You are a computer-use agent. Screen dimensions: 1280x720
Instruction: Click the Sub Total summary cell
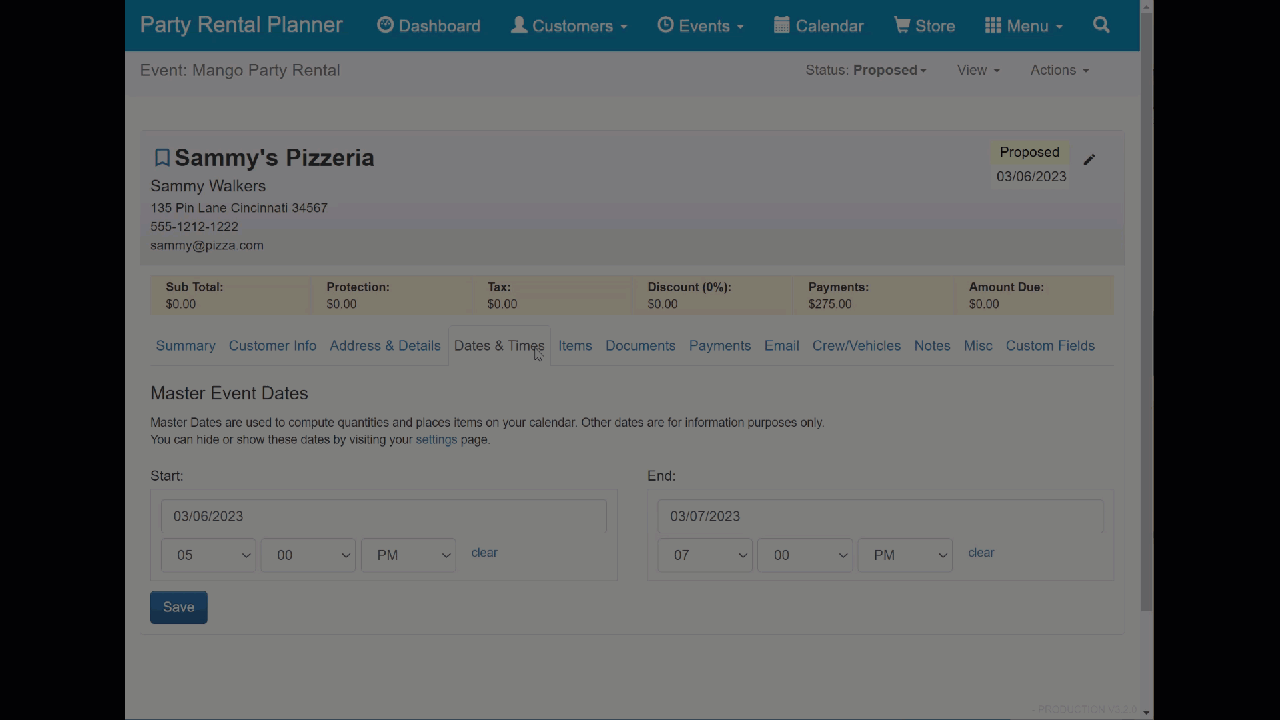click(230, 295)
